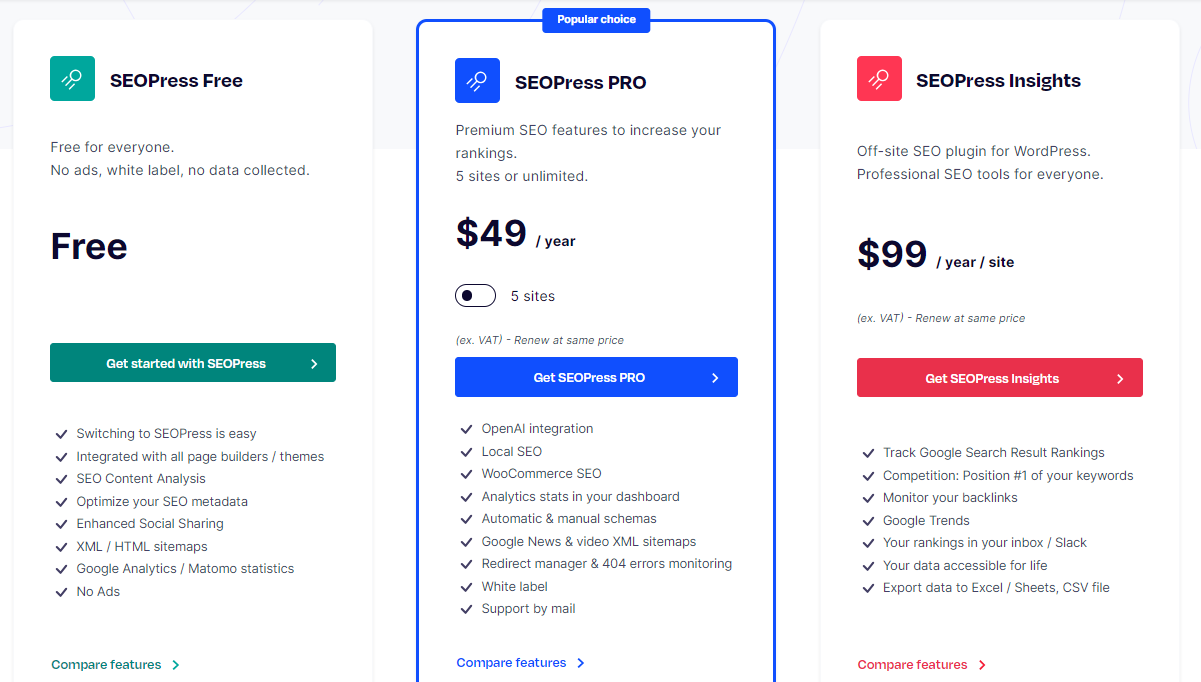Click the checkmark beside OpenAI integration
The width and height of the screenshot is (1201, 682).
pos(466,428)
